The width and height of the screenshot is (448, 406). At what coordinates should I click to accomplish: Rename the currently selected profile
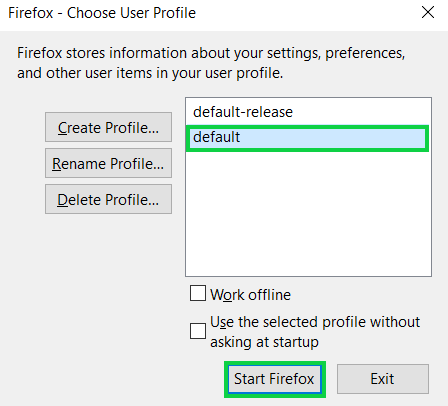pyautogui.click(x=108, y=163)
